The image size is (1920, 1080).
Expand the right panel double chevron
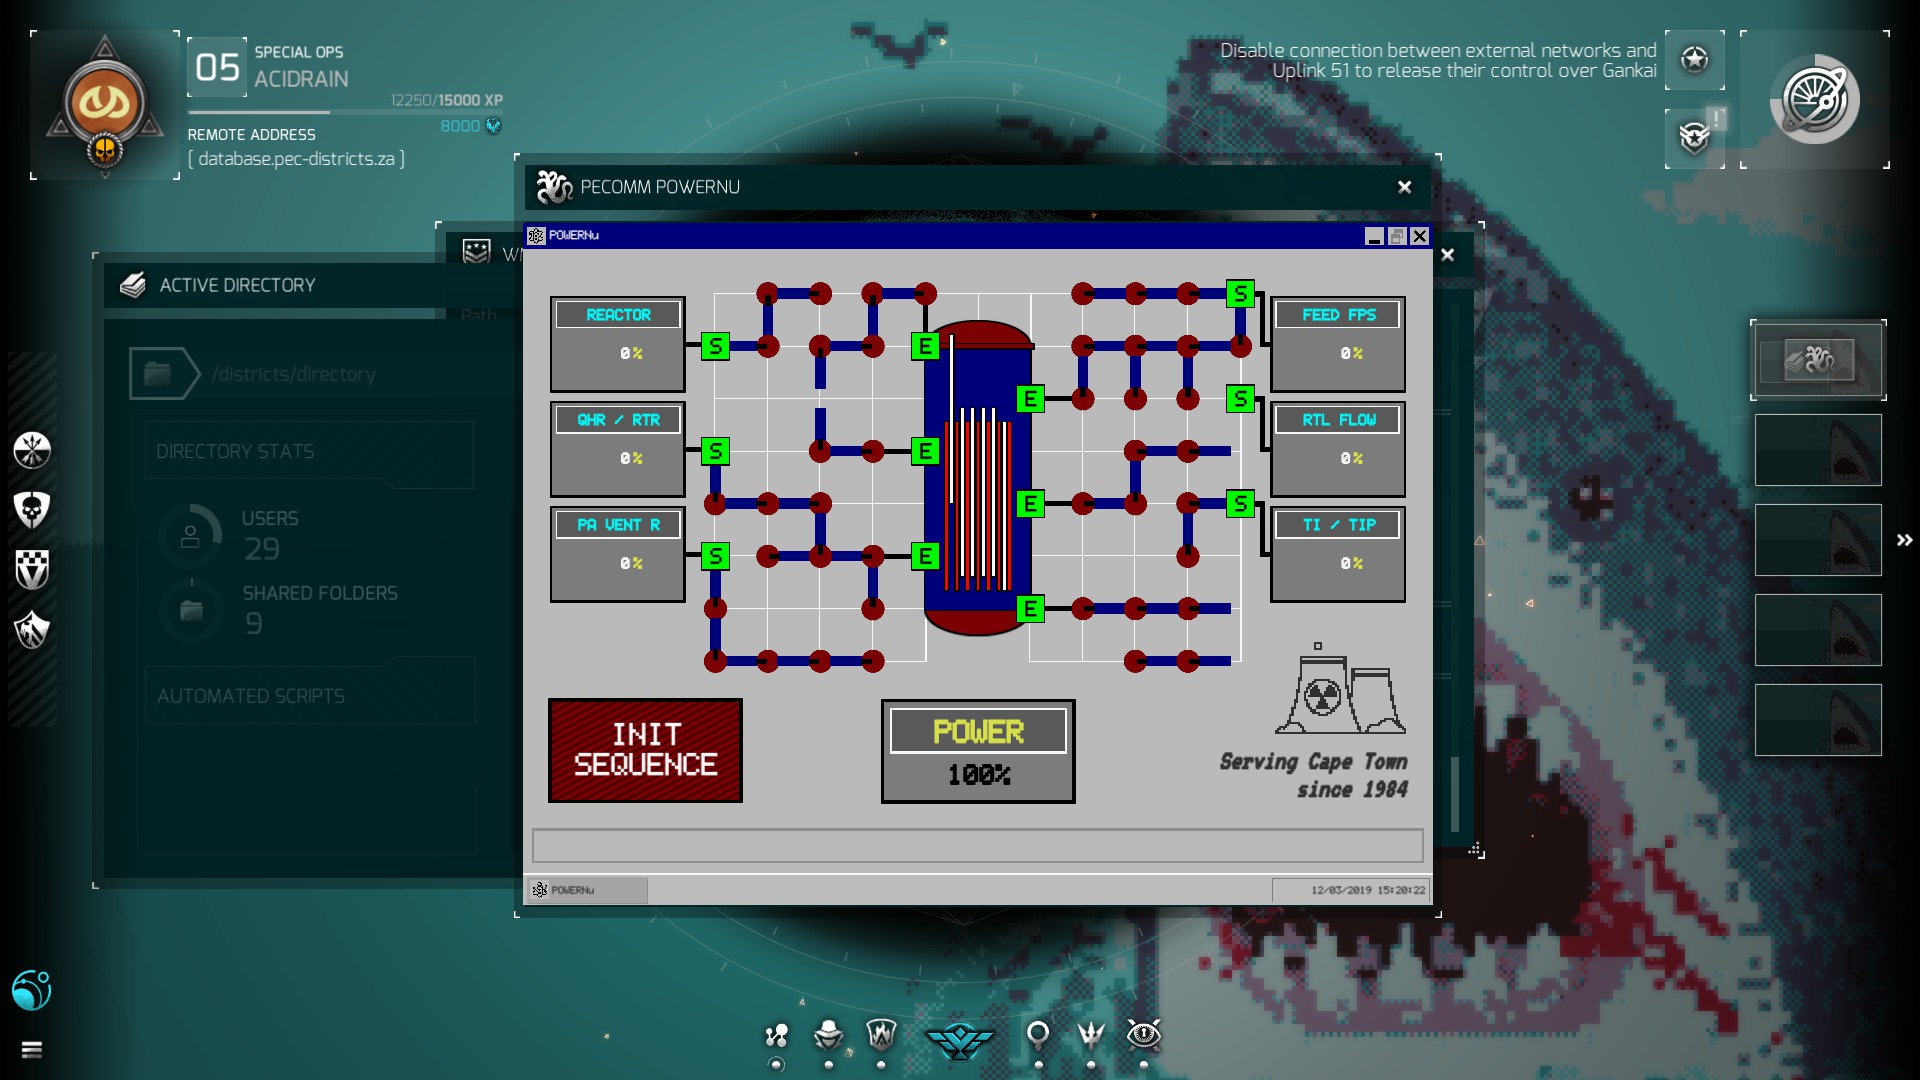(1904, 540)
